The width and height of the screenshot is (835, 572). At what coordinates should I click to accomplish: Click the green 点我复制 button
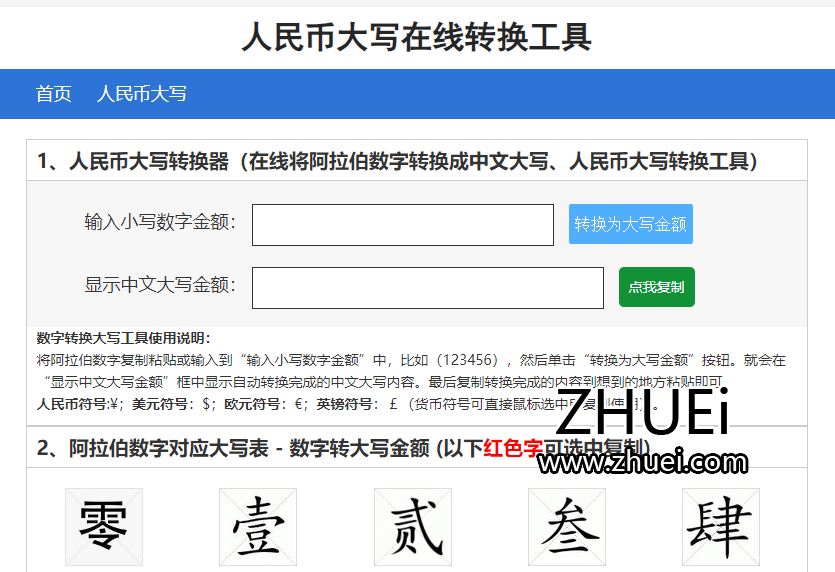[656, 287]
